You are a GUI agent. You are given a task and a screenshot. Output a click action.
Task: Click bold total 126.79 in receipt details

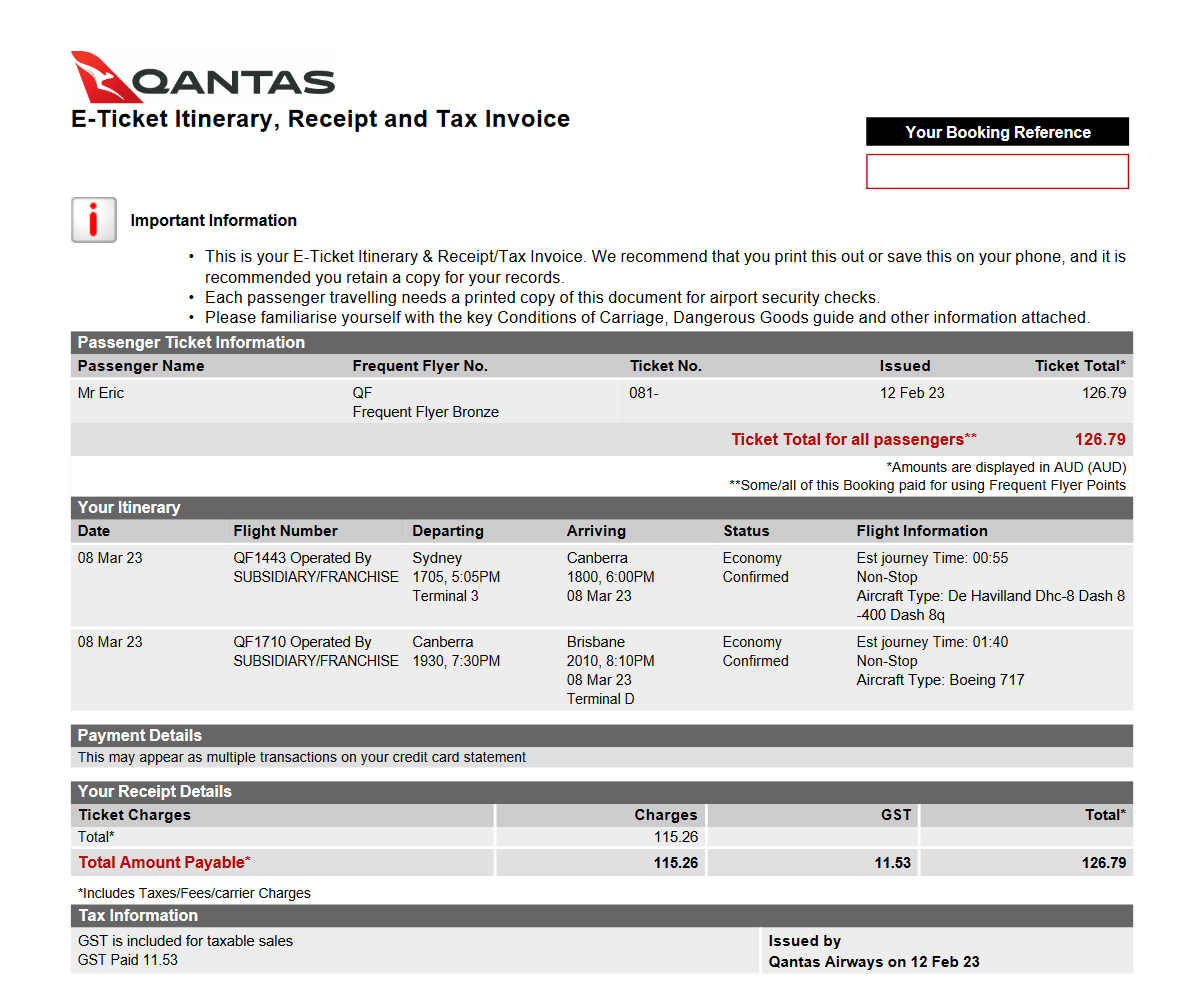pyautogui.click(x=1103, y=863)
